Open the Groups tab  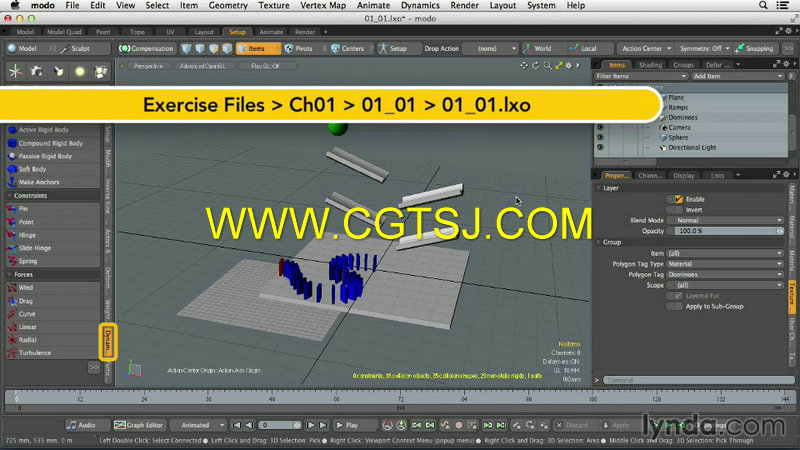click(683, 65)
